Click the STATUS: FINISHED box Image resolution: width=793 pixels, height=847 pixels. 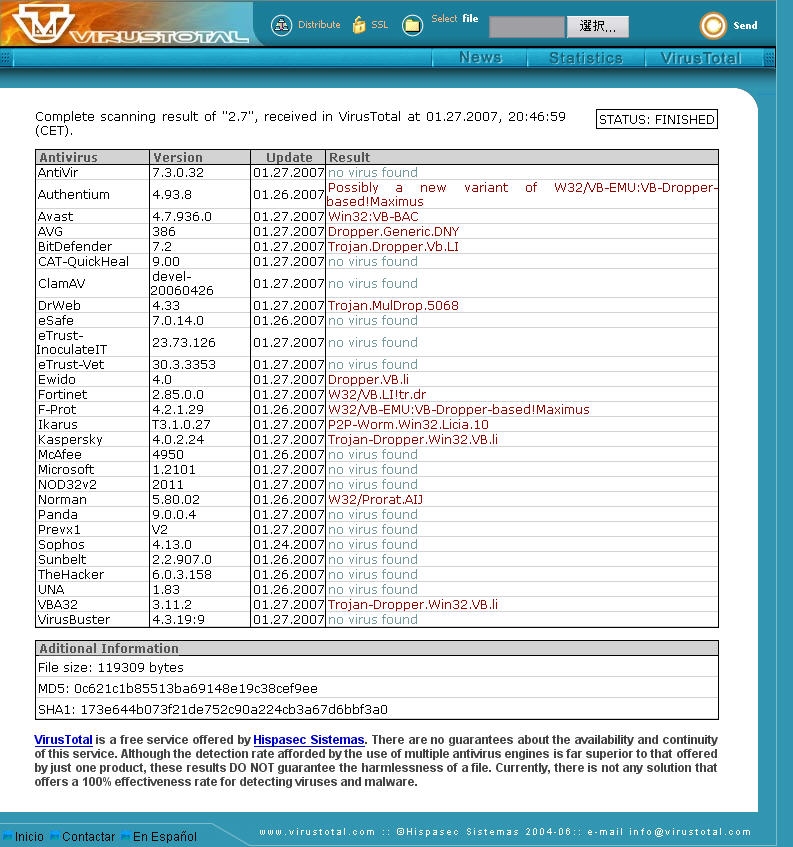pos(657,119)
